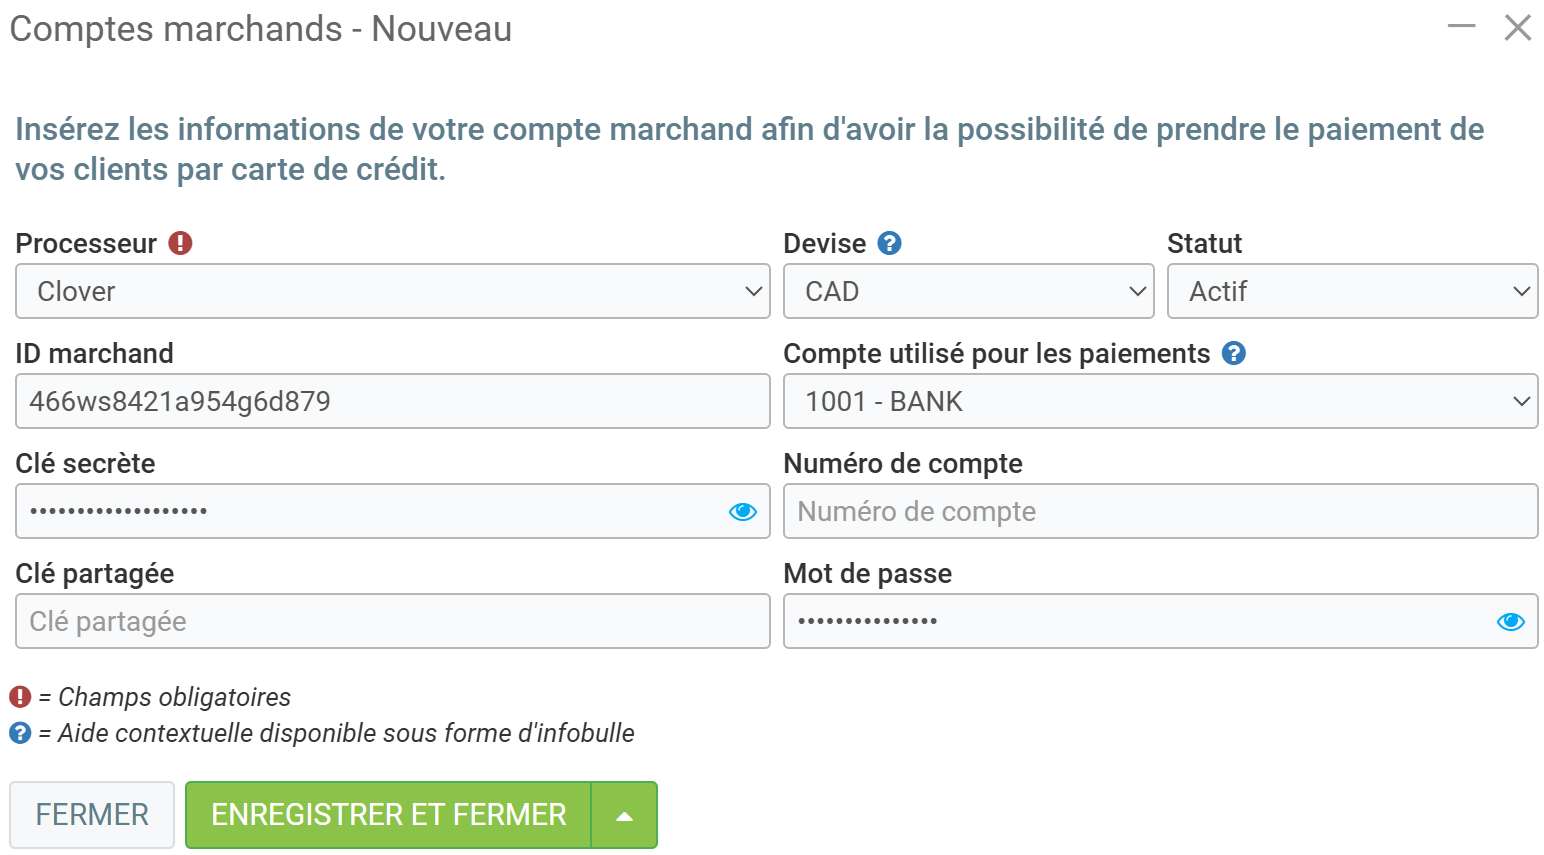1544x855 pixels.
Task: Show the Mot de passe with eye icon
Action: [1510, 621]
